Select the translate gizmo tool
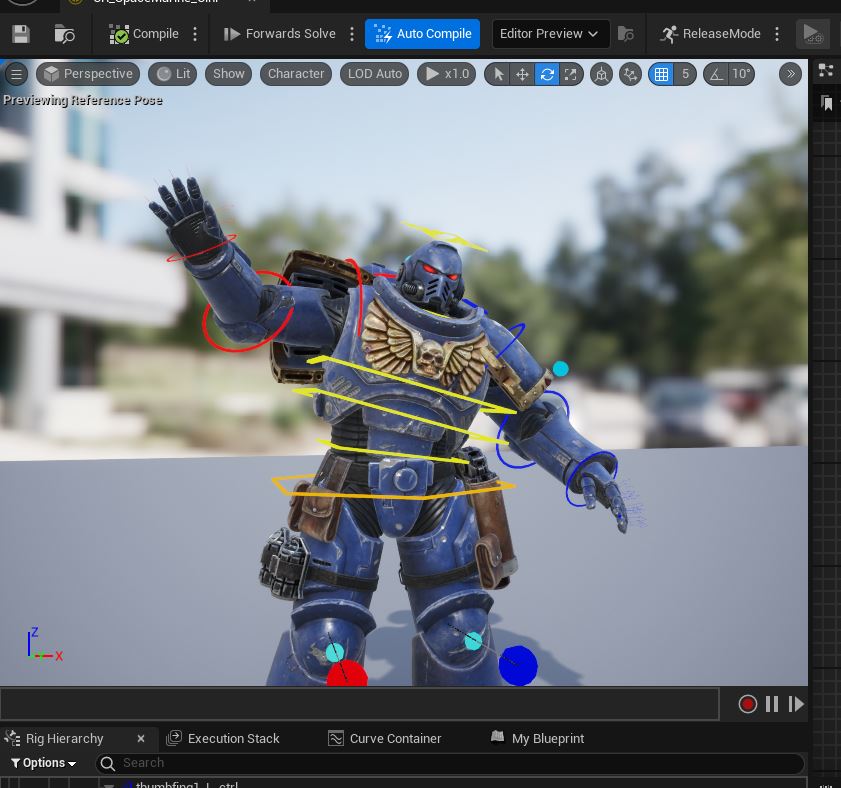 pos(522,74)
